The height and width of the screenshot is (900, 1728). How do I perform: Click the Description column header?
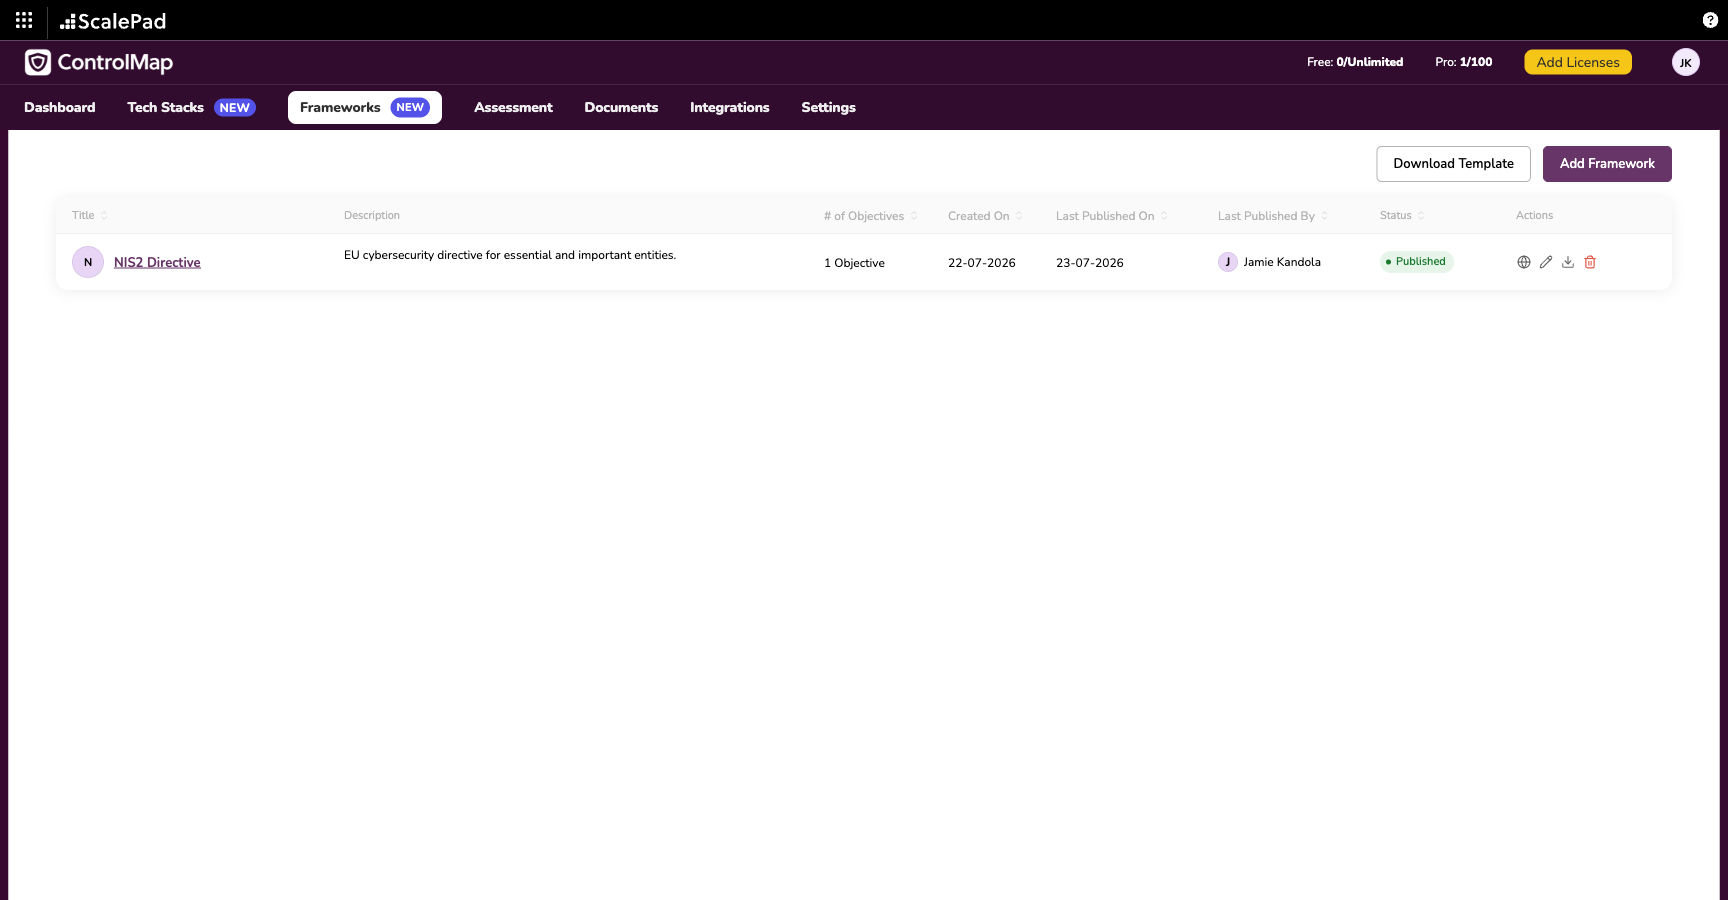(x=372, y=216)
